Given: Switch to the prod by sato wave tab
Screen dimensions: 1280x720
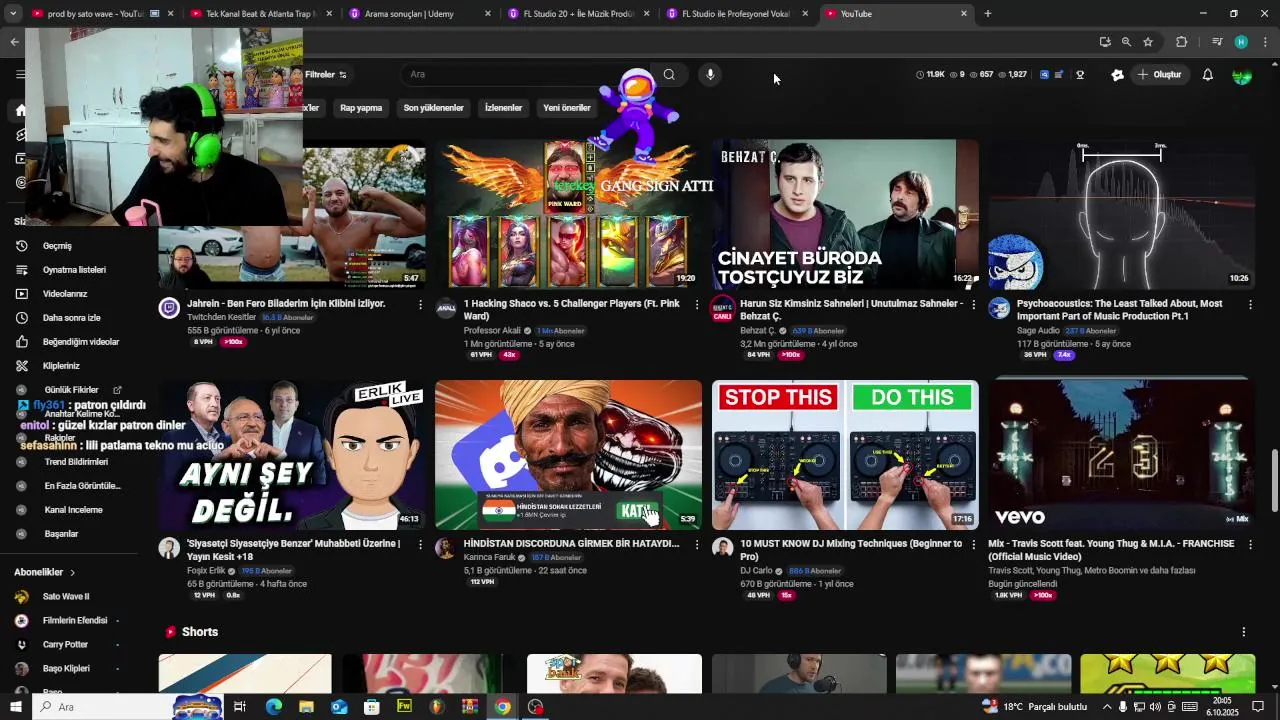Looking at the screenshot, I should (95, 14).
